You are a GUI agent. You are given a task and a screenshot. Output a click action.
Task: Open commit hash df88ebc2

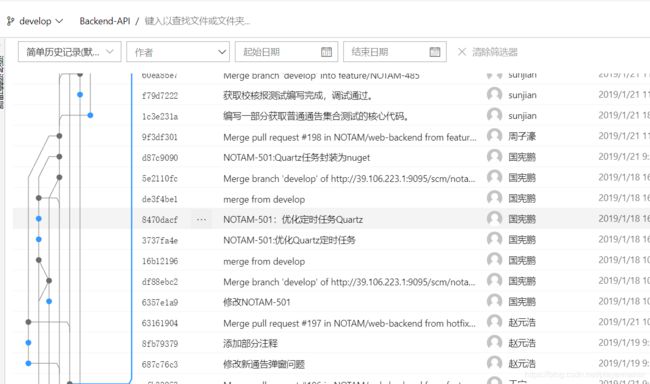tap(160, 282)
